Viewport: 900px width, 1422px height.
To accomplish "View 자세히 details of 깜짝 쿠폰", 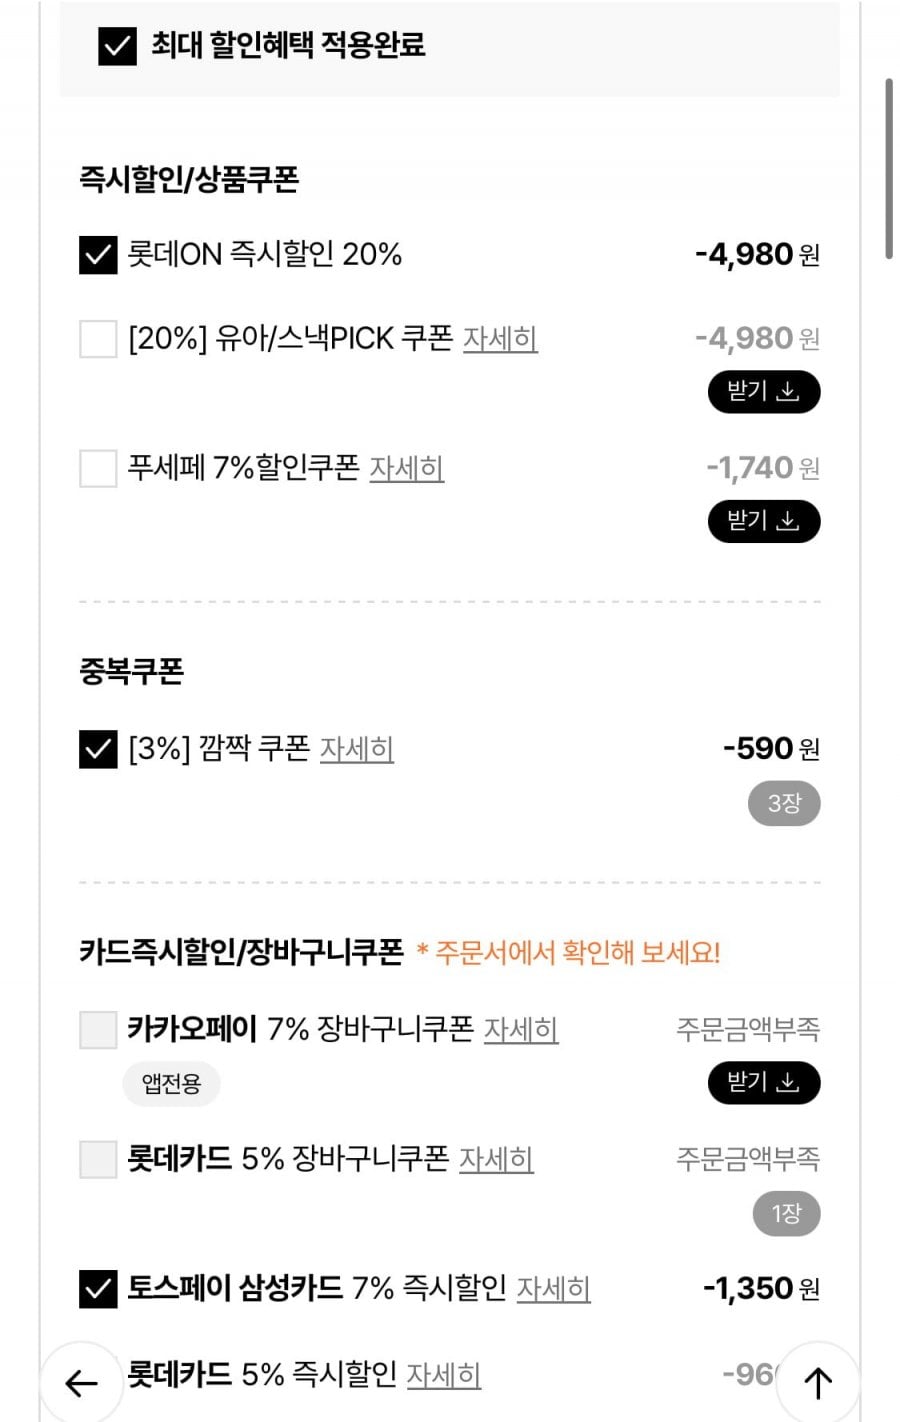I will [x=356, y=749].
